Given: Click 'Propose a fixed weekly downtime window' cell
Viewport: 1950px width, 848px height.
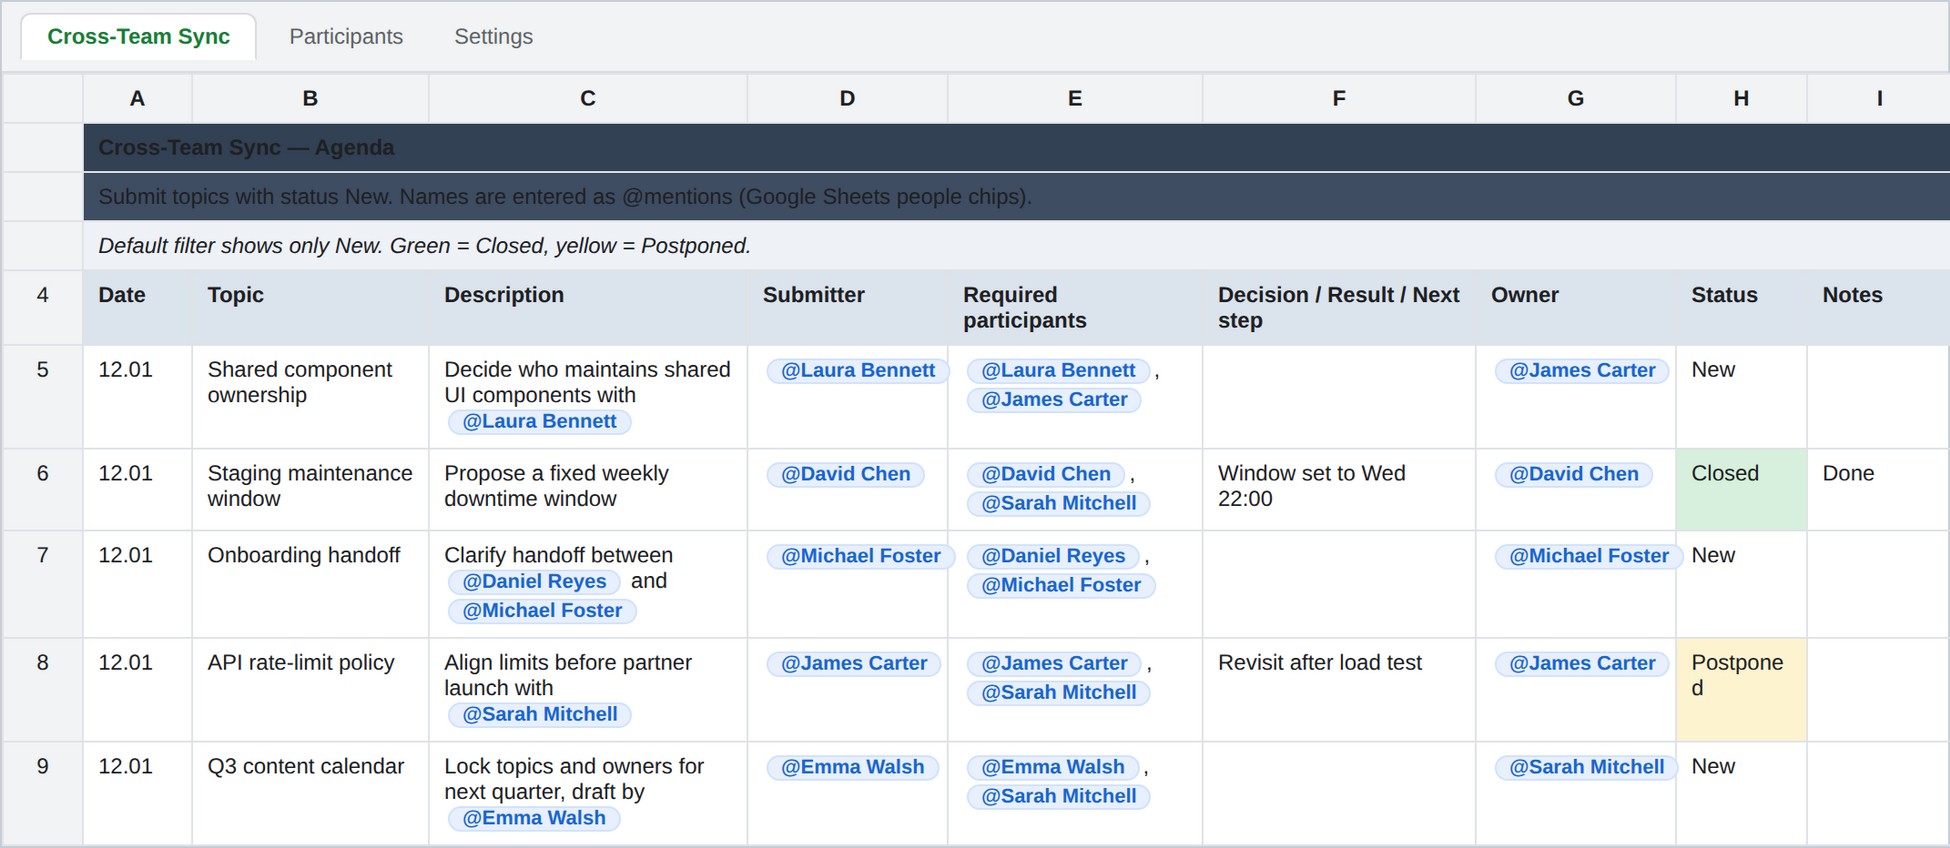Looking at the screenshot, I should [x=588, y=489].
